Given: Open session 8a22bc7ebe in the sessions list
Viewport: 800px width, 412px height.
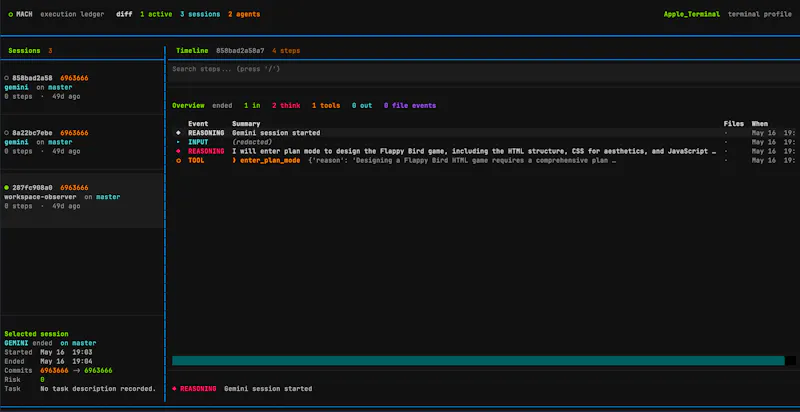Looking at the screenshot, I should pos(82,142).
